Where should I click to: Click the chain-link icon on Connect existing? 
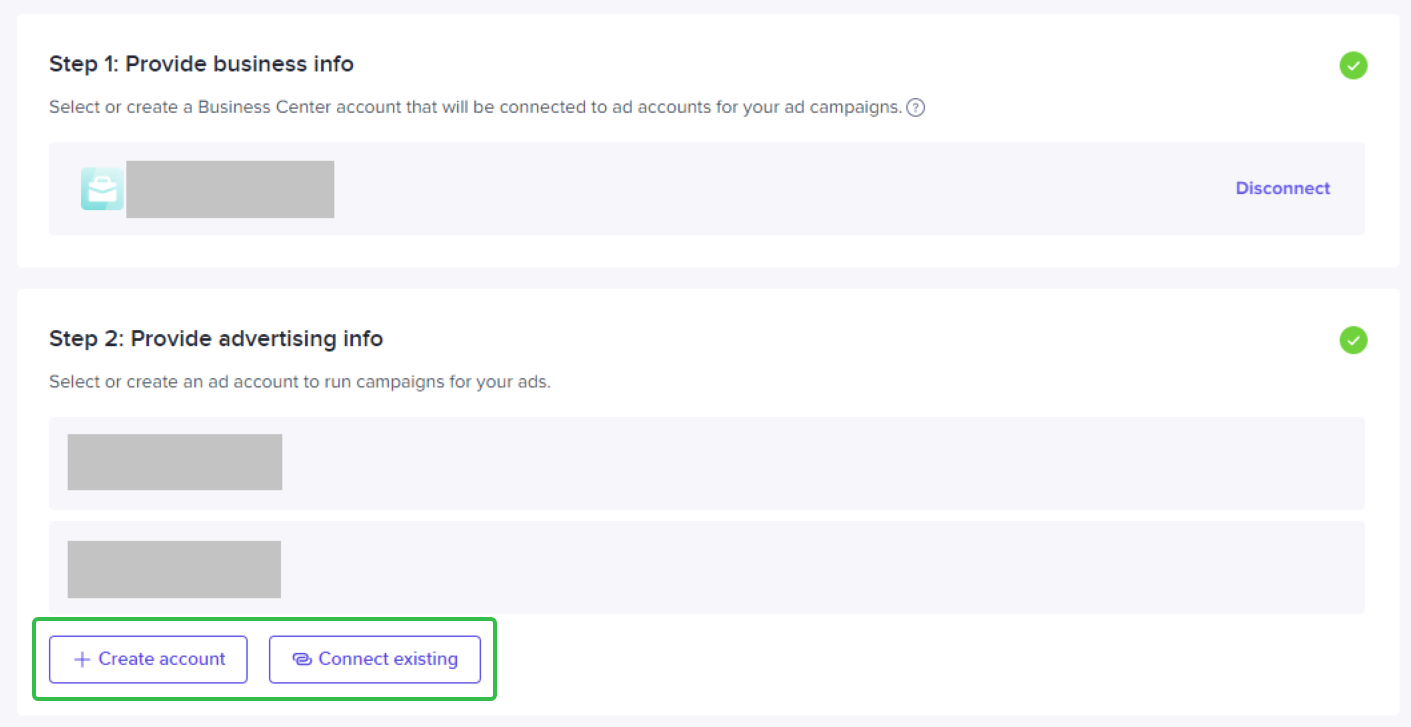pyautogui.click(x=302, y=660)
